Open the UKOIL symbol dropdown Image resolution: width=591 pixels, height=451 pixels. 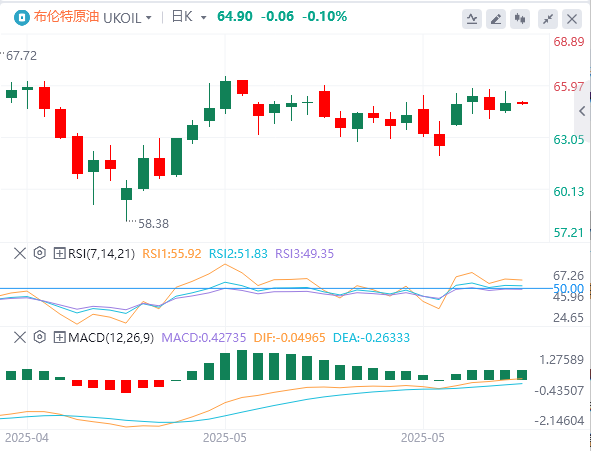pyautogui.click(x=127, y=18)
